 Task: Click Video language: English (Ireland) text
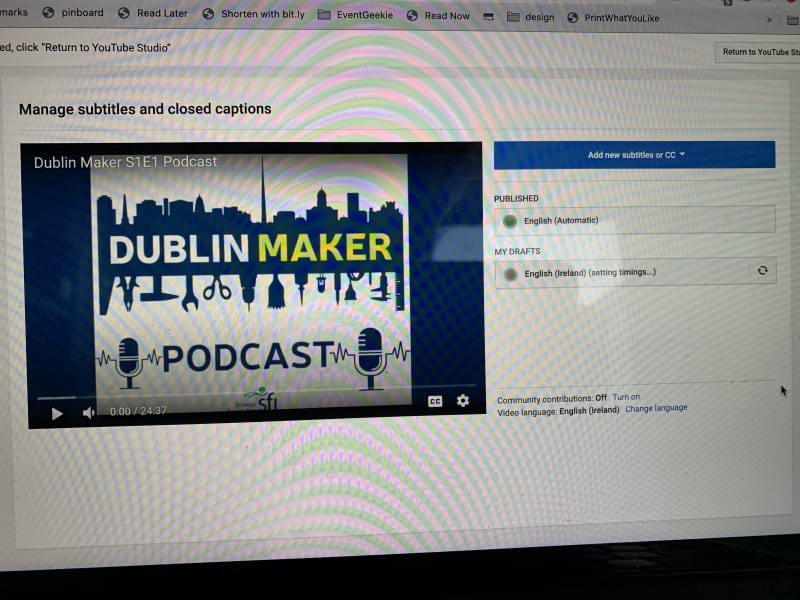pos(558,411)
